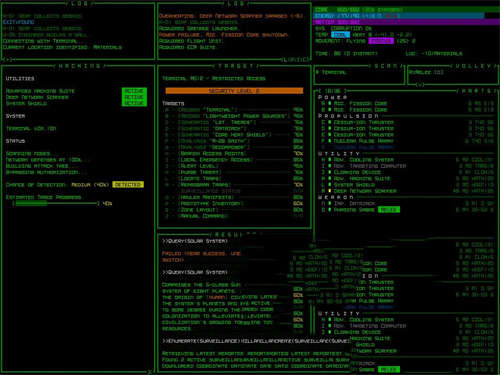Screen dimensions: 500x375
Task: Click the HACKING panel header
Action: [x=79, y=66]
